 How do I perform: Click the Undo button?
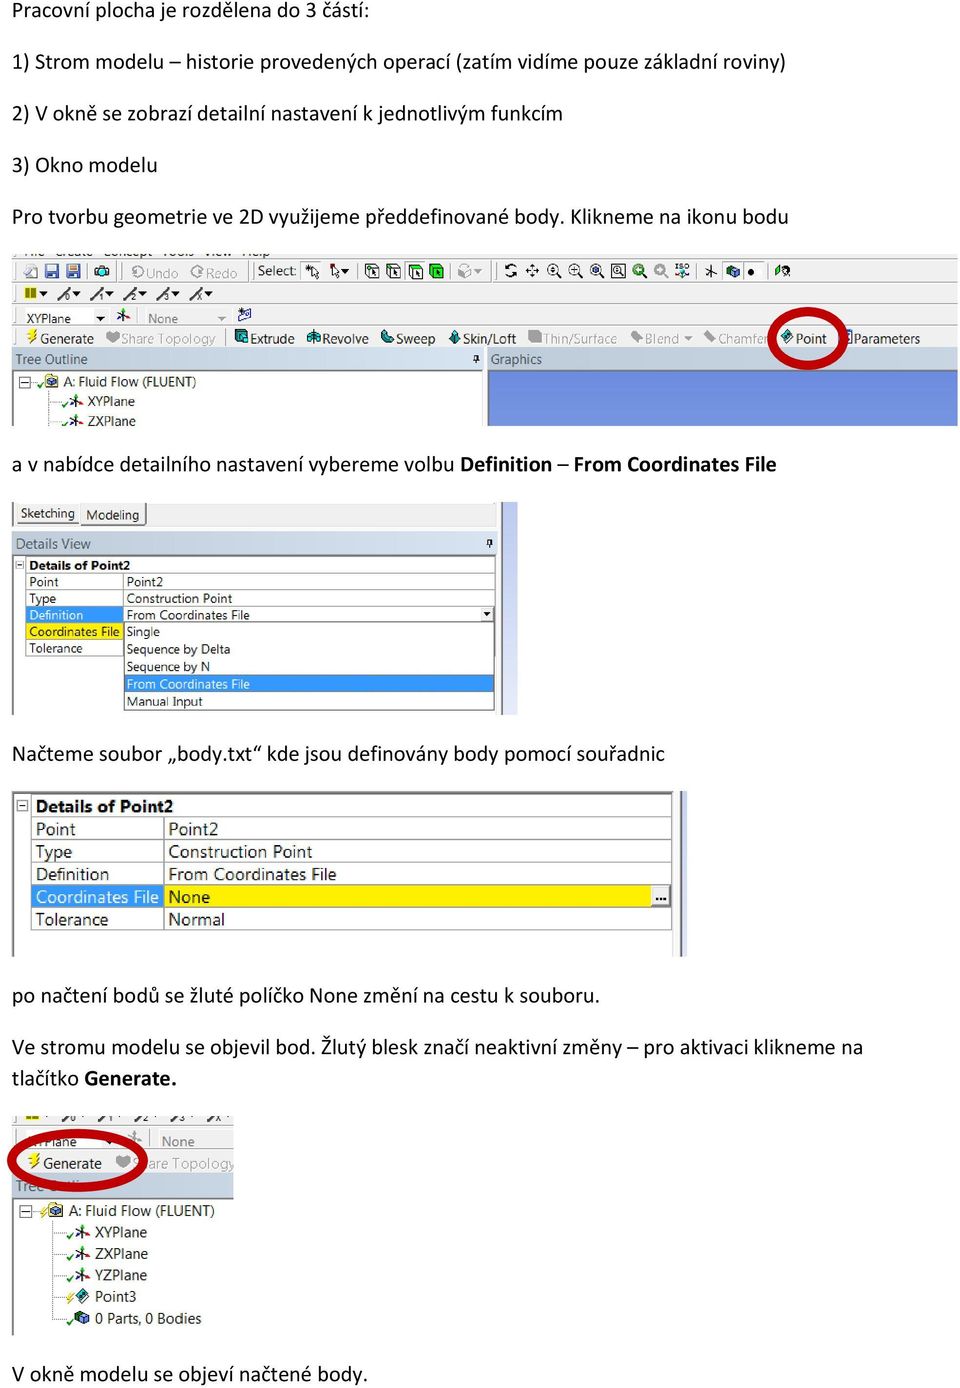click(155, 273)
